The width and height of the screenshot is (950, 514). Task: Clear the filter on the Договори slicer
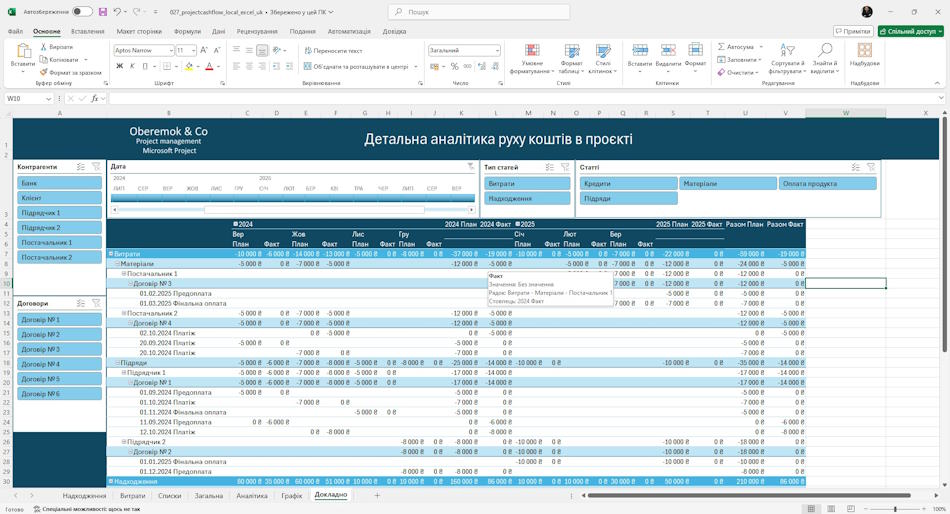[x=96, y=303]
